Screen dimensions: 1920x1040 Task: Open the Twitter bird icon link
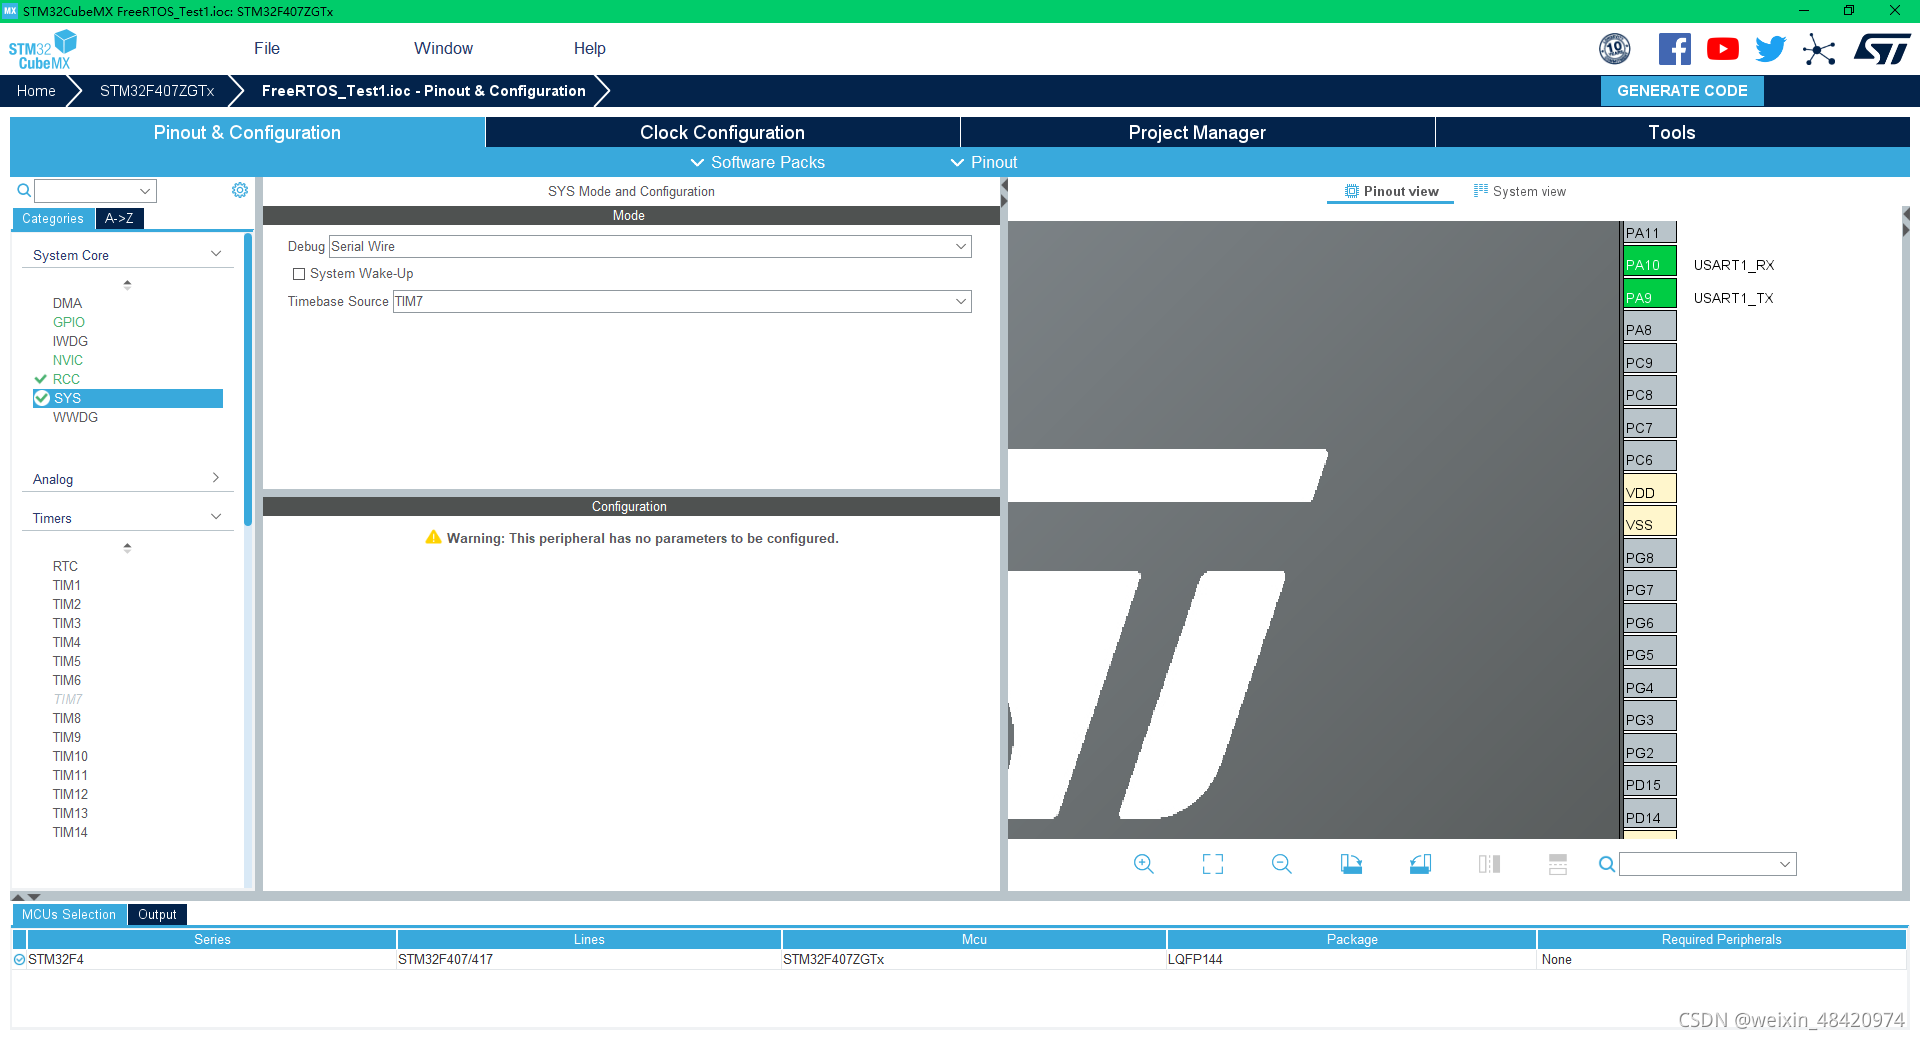[1771, 49]
